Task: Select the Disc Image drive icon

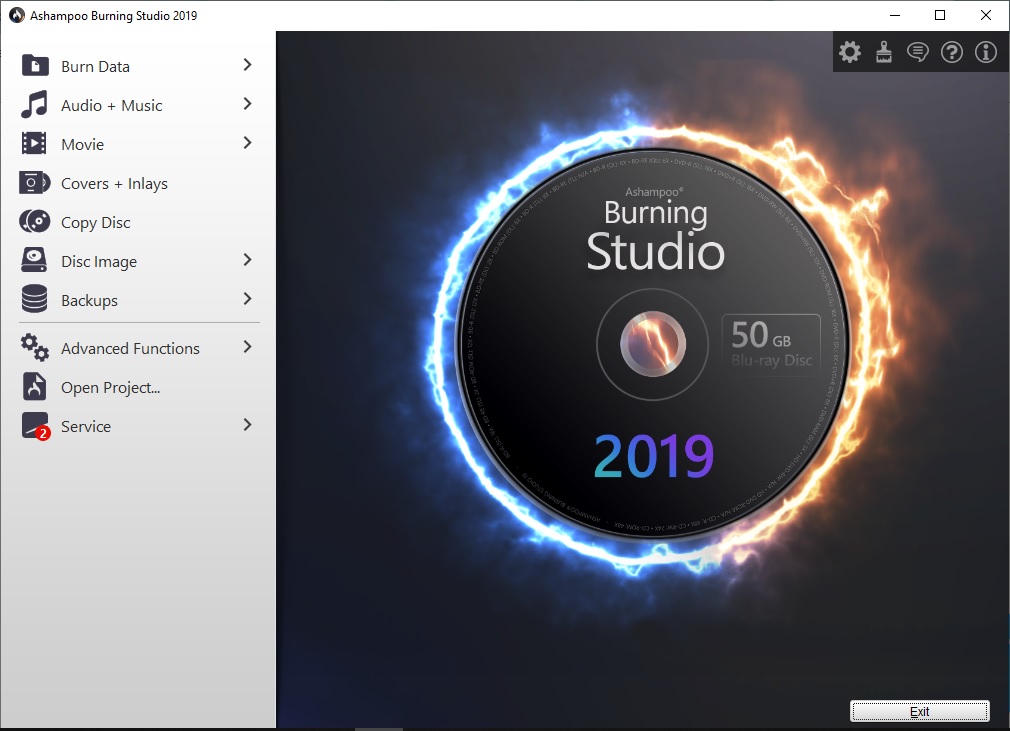Action: click(x=33, y=260)
